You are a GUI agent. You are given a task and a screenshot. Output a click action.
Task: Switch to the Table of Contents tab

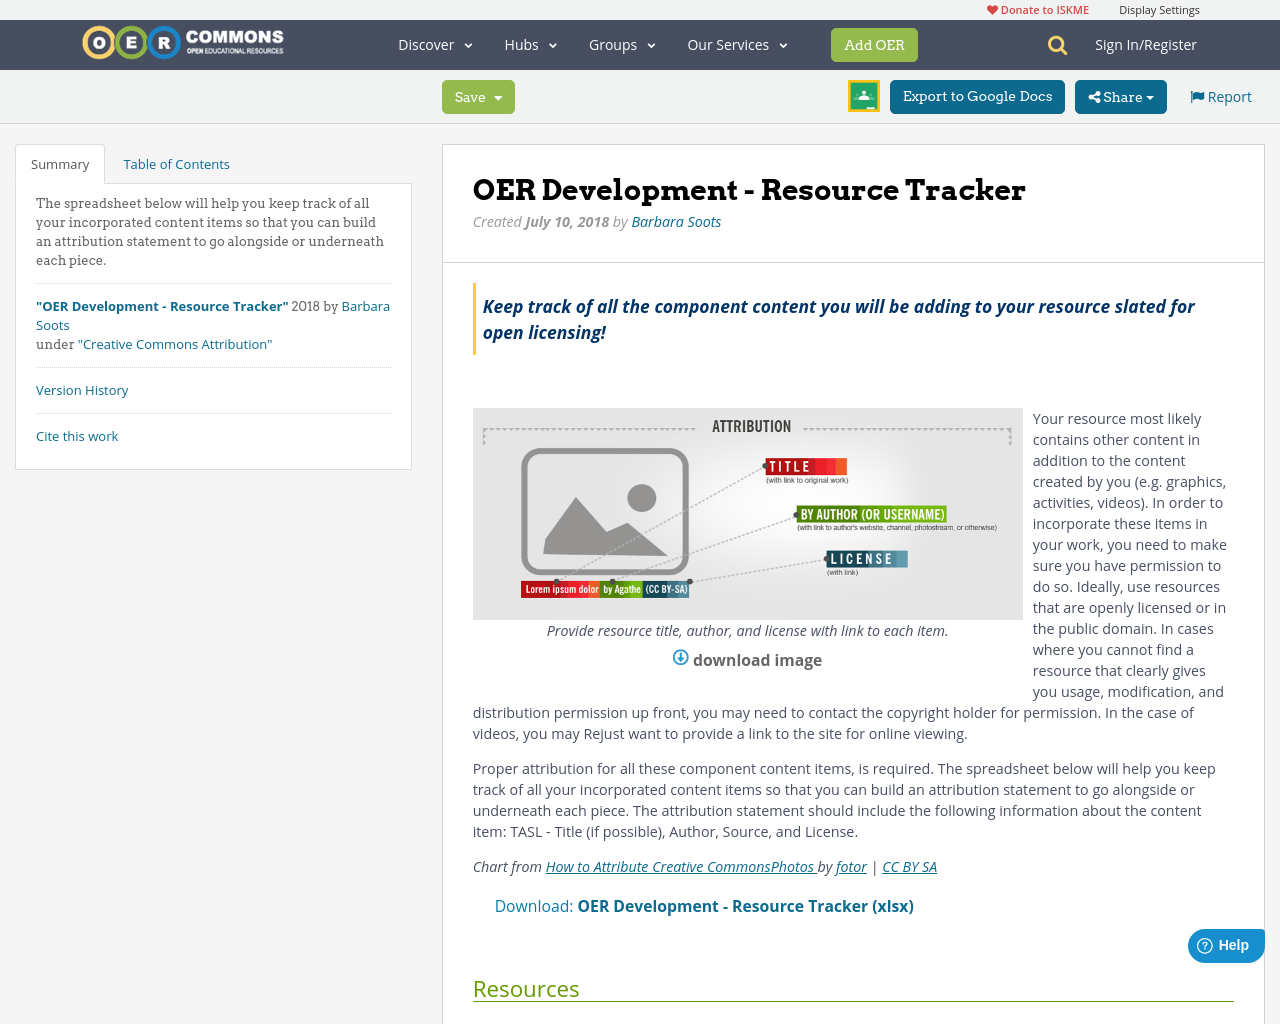click(176, 162)
